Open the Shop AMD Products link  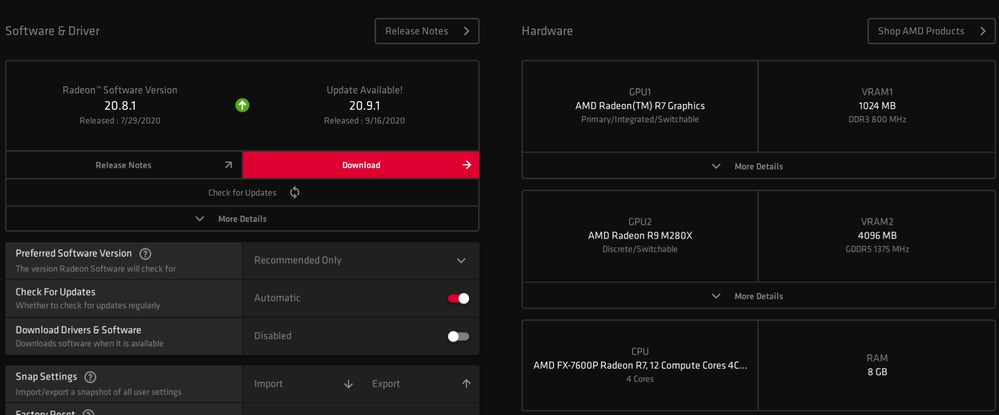[x=931, y=31]
